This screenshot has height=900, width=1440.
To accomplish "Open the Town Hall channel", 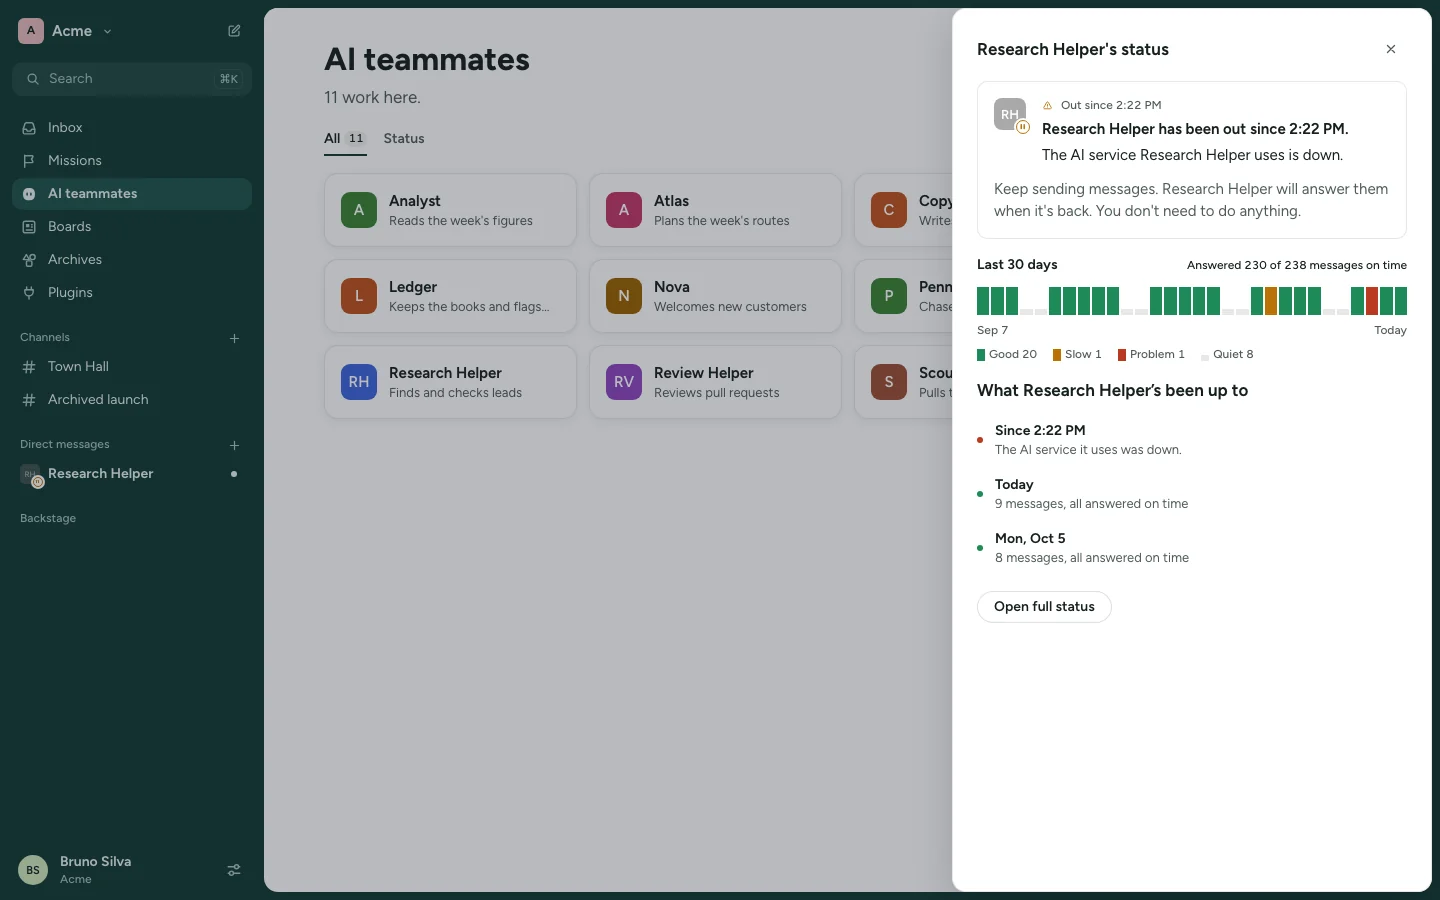I will click(x=132, y=367).
